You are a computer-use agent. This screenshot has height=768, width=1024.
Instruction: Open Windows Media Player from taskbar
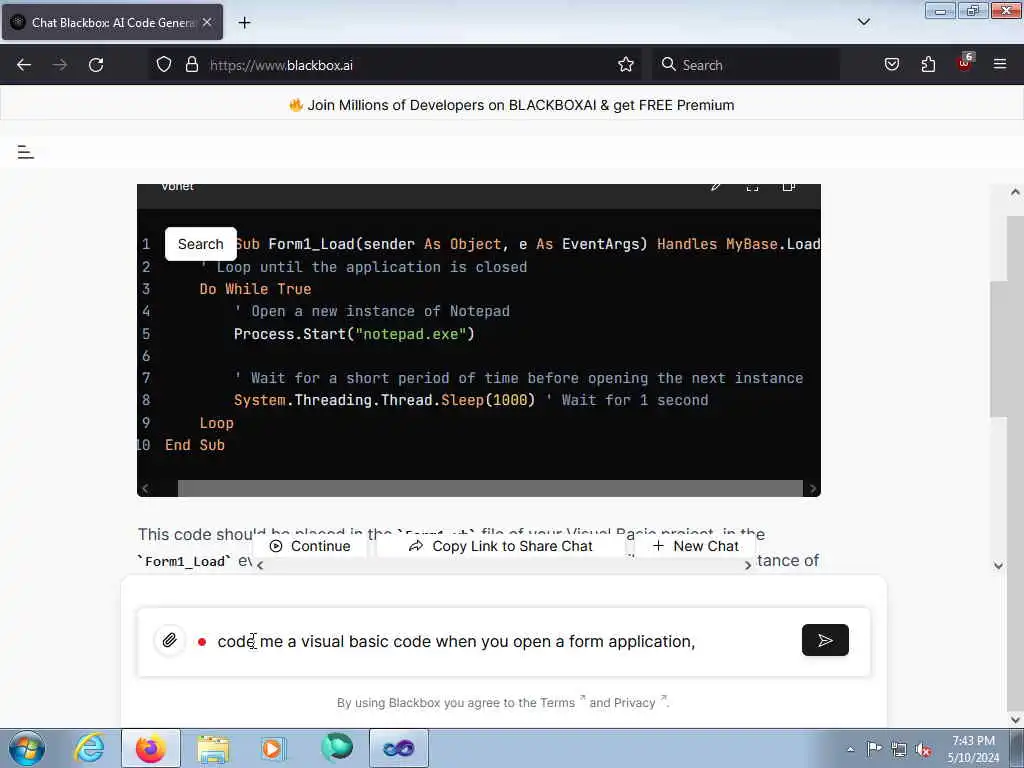coord(274,748)
